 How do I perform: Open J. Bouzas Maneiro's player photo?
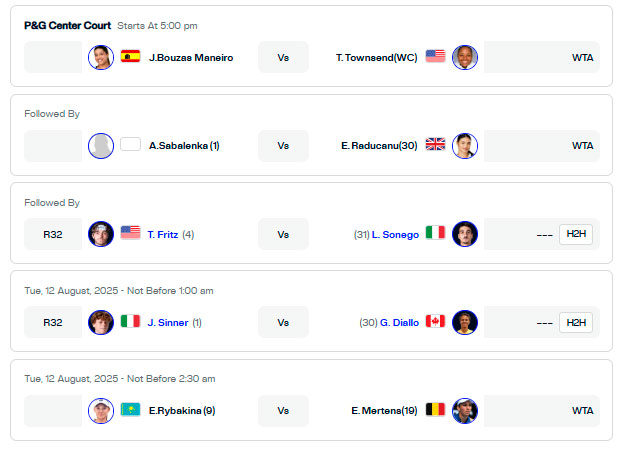coord(101,57)
